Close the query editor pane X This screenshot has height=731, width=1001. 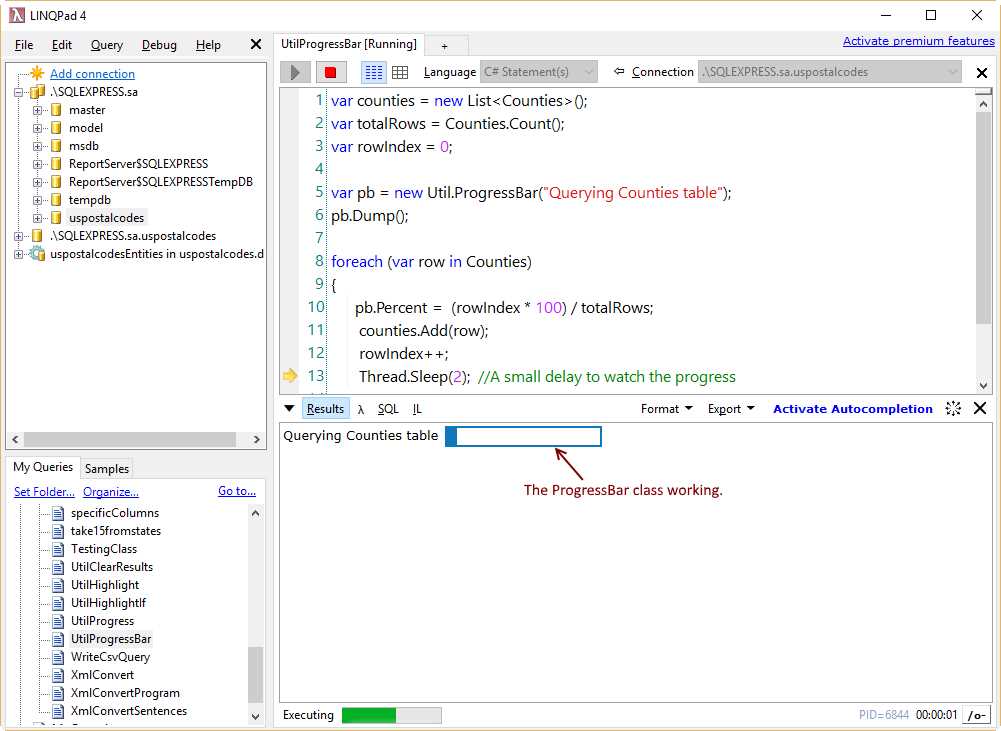click(982, 73)
